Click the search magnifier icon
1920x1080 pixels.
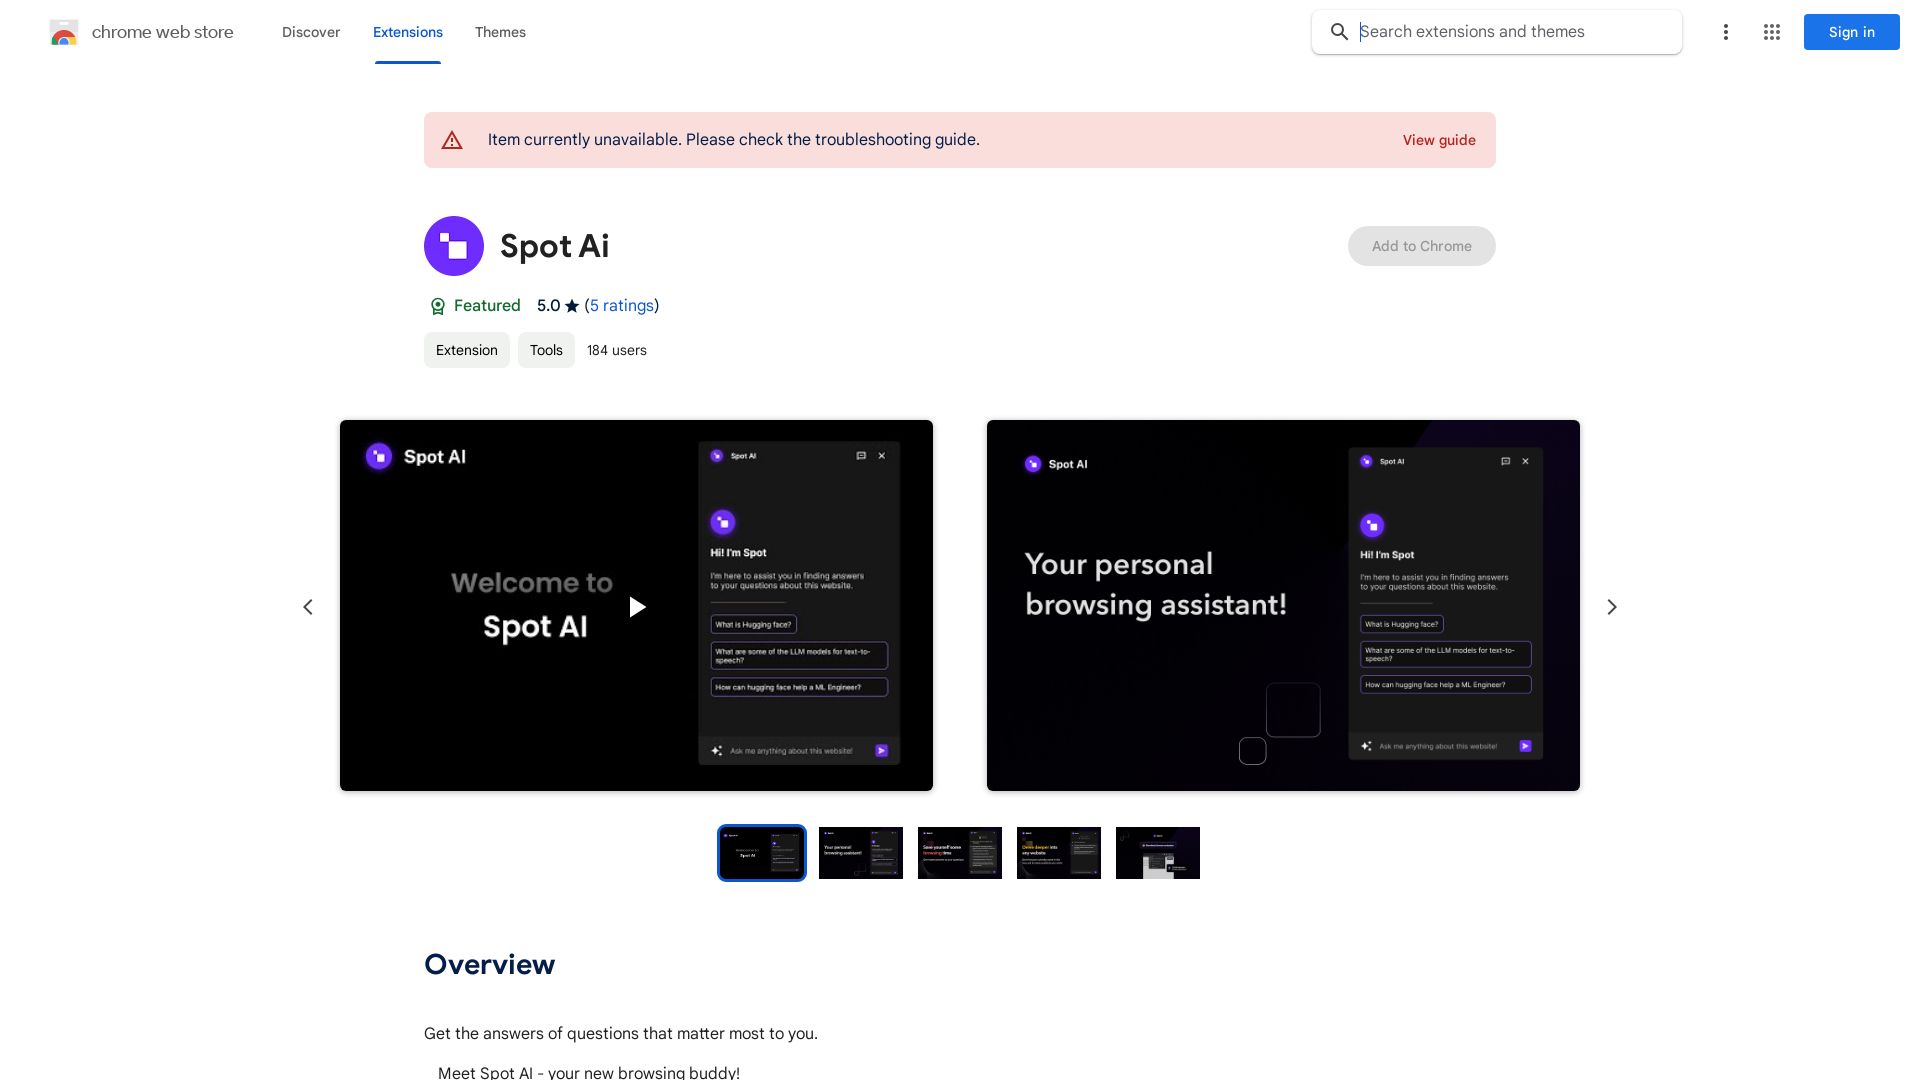(1339, 32)
